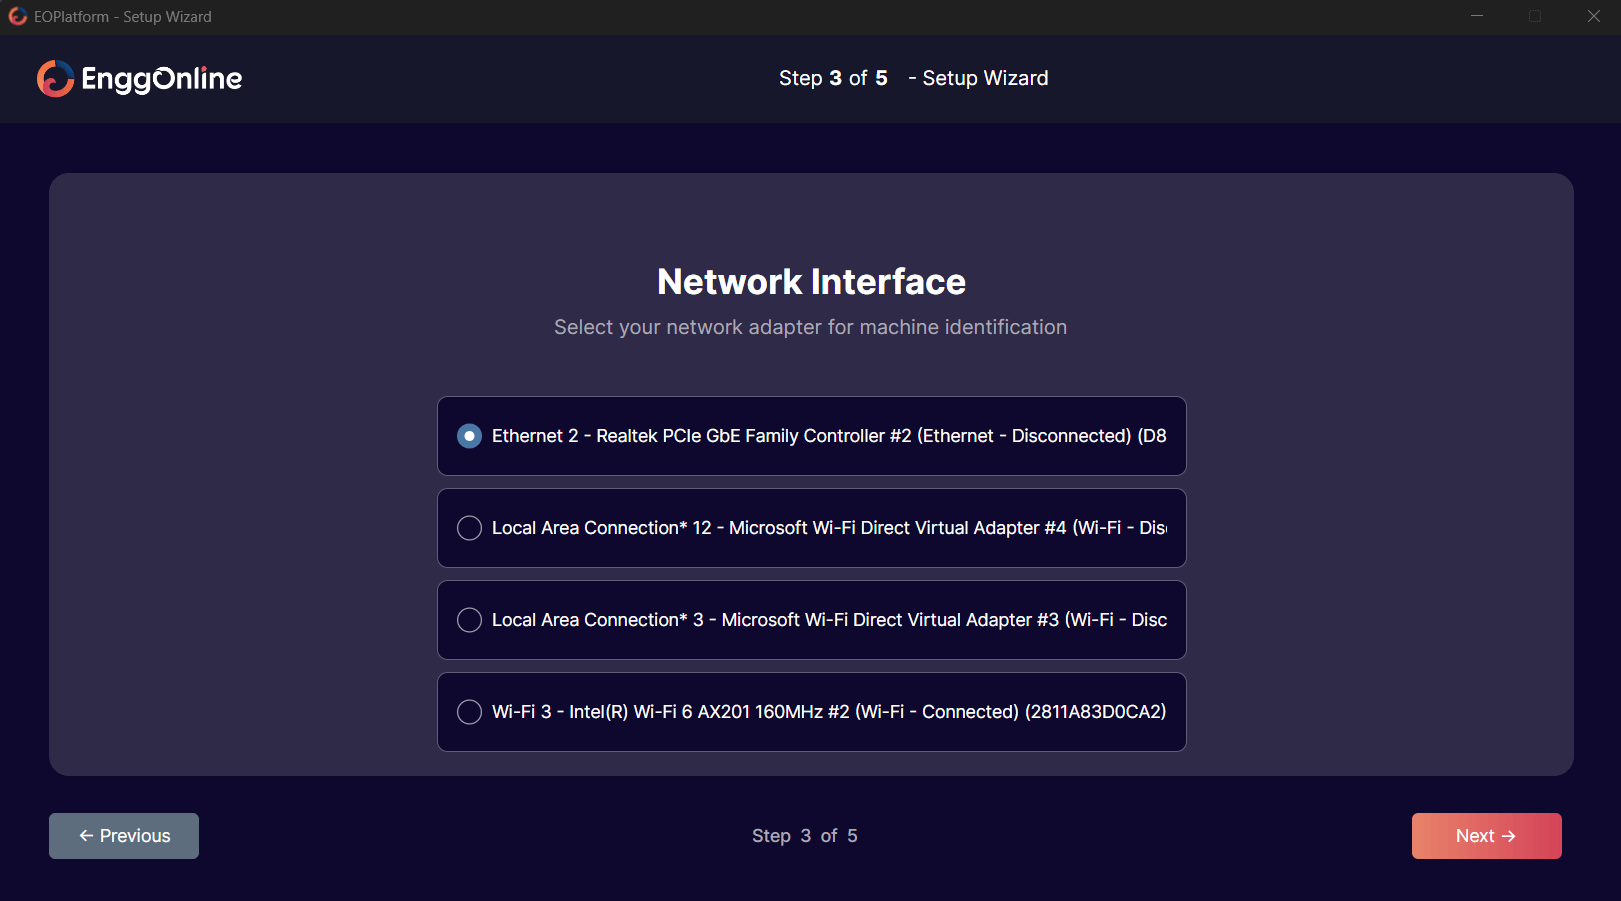Click the adapter selection subtitle text
This screenshot has width=1621, height=901.
tap(810, 327)
